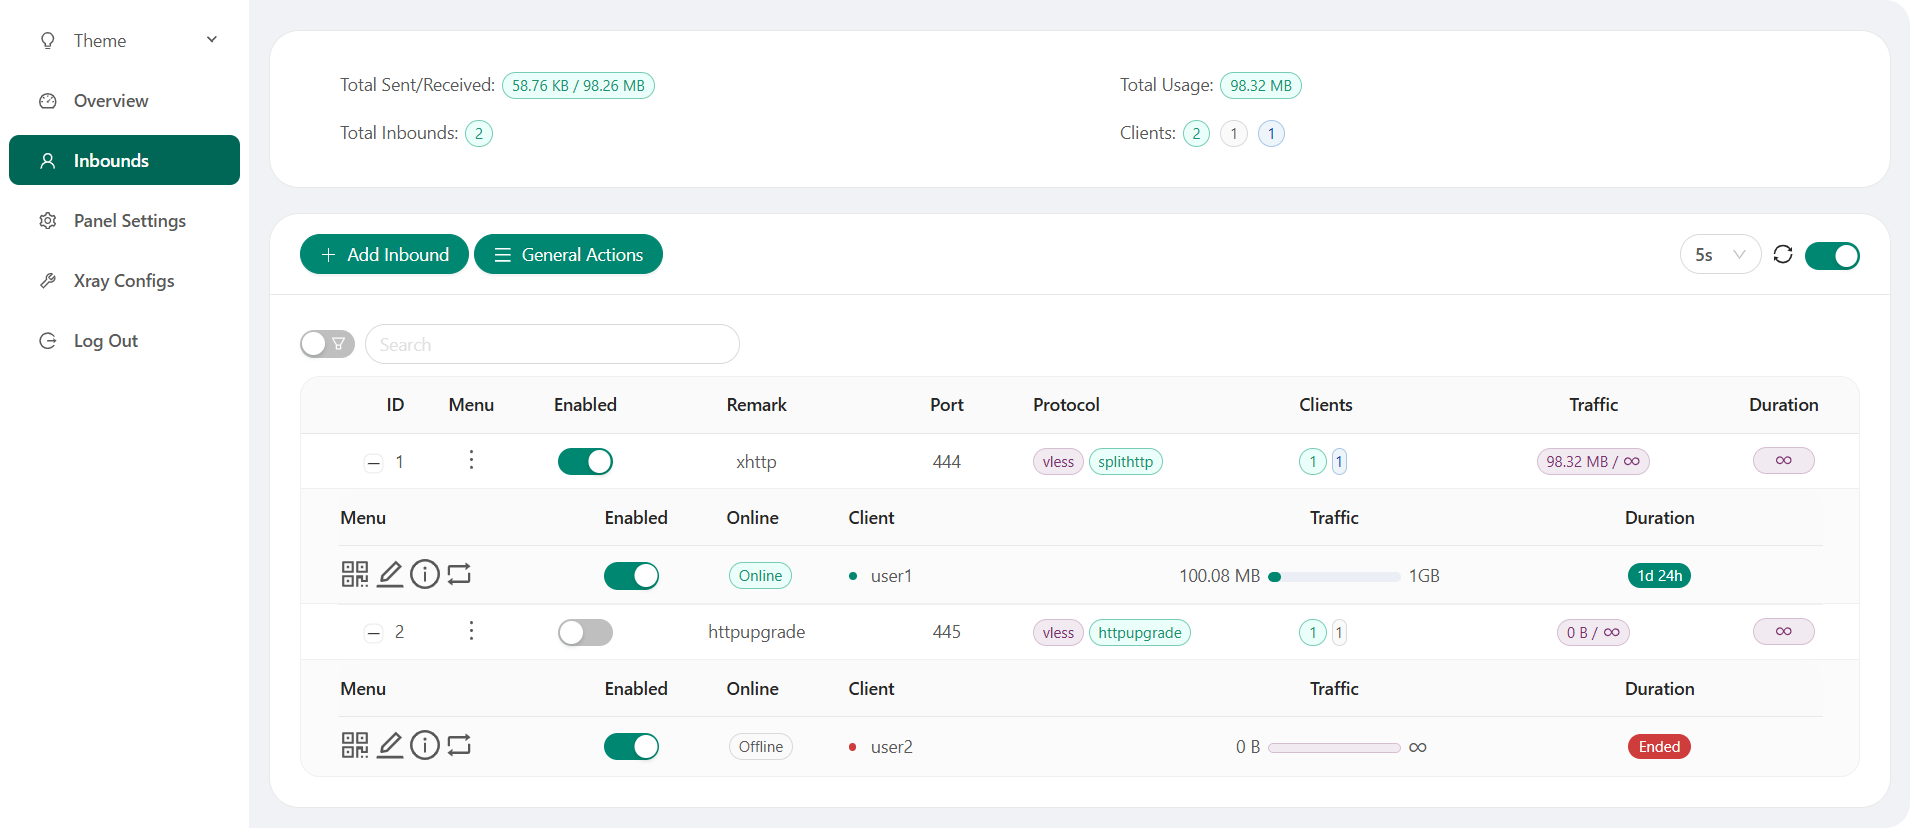Image resolution: width=1910 pixels, height=828 pixels.
Task: Reset traffic for user1 client
Action: (x=459, y=574)
